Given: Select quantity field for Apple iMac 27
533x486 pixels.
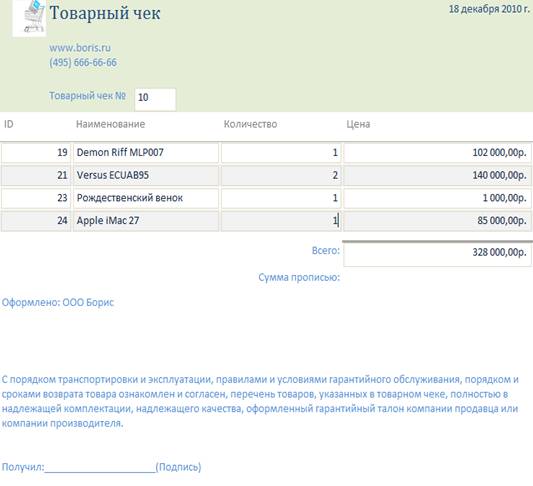Looking at the screenshot, I should 281,221.
